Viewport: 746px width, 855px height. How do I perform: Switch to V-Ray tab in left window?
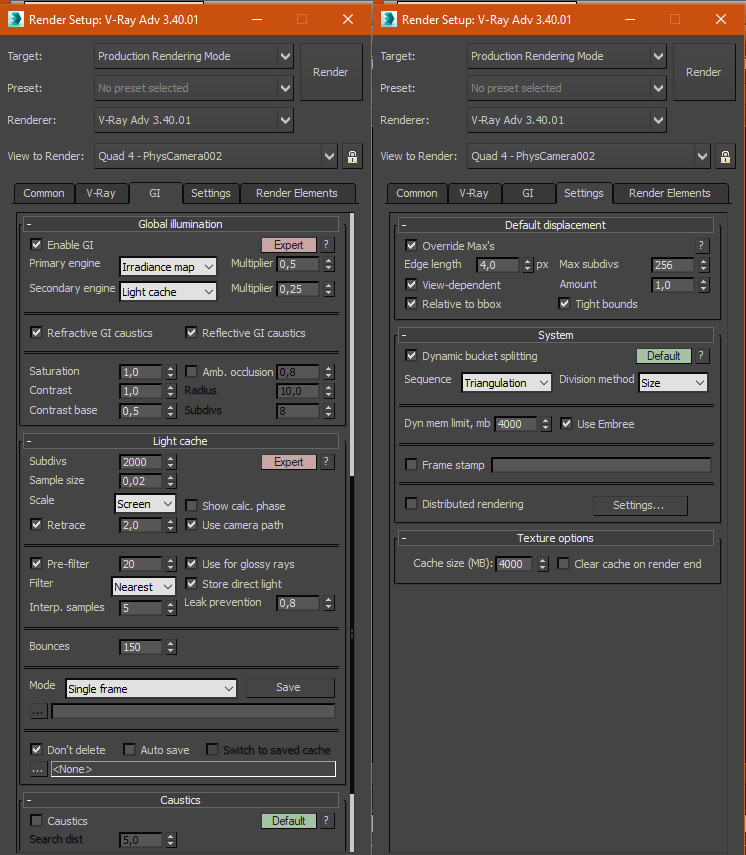coord(101,194)
